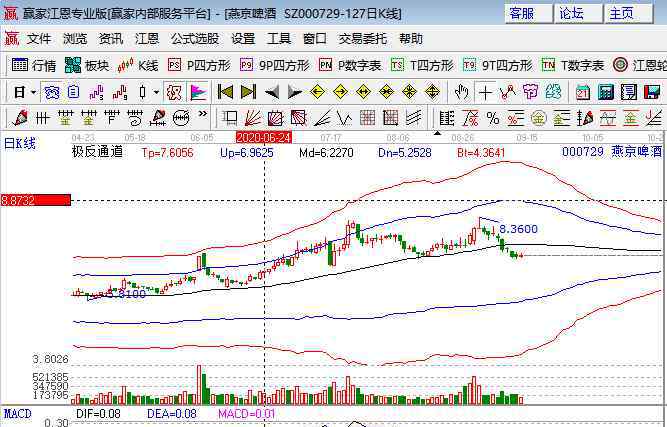Viewport: 667px width, 427px height.
Task: Select the red pencil drawing tool
Action: 20,118
